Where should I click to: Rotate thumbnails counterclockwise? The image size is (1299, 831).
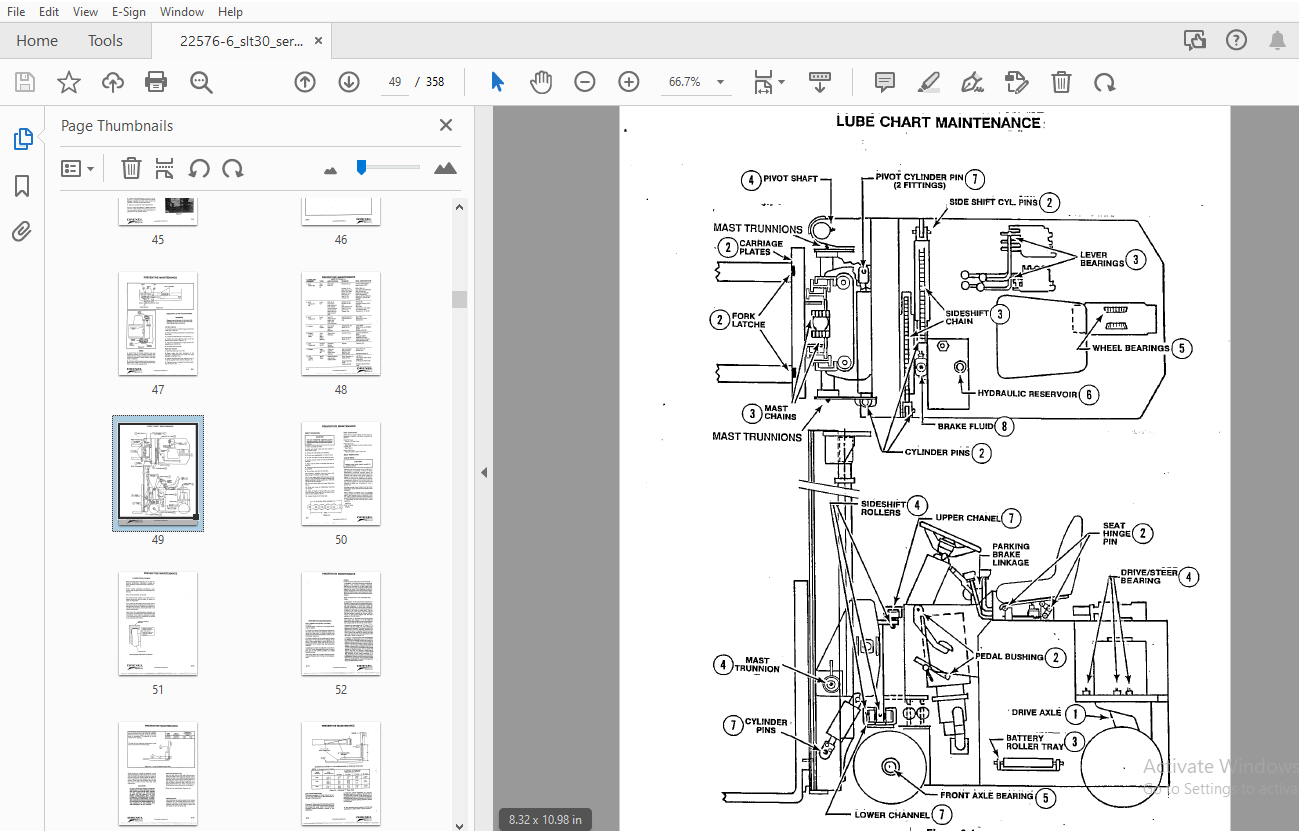pos(199,168)
